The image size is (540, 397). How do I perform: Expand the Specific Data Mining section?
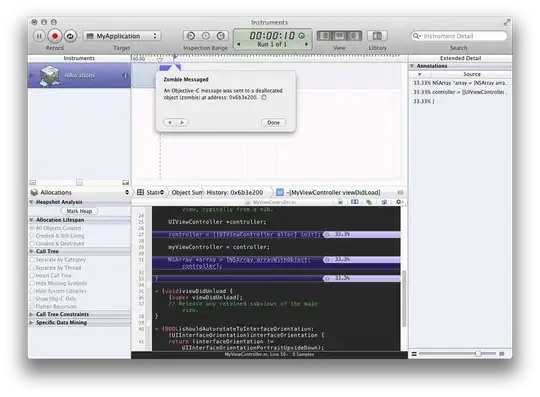pos(31,323)
